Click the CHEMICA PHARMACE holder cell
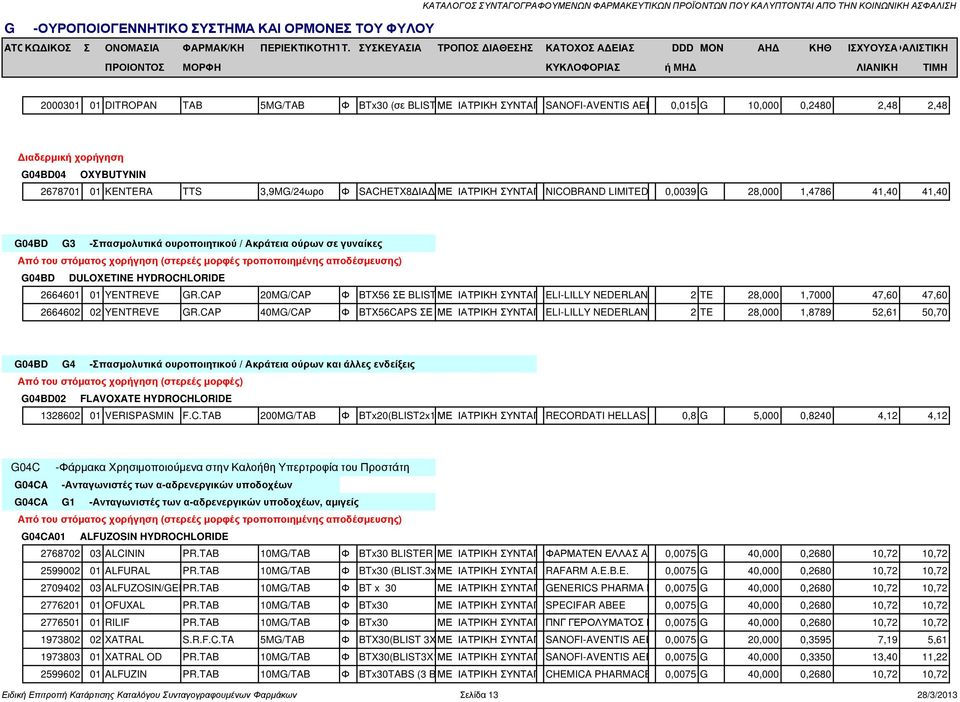This screenshot has width=960, height=702. pos(596,674)
